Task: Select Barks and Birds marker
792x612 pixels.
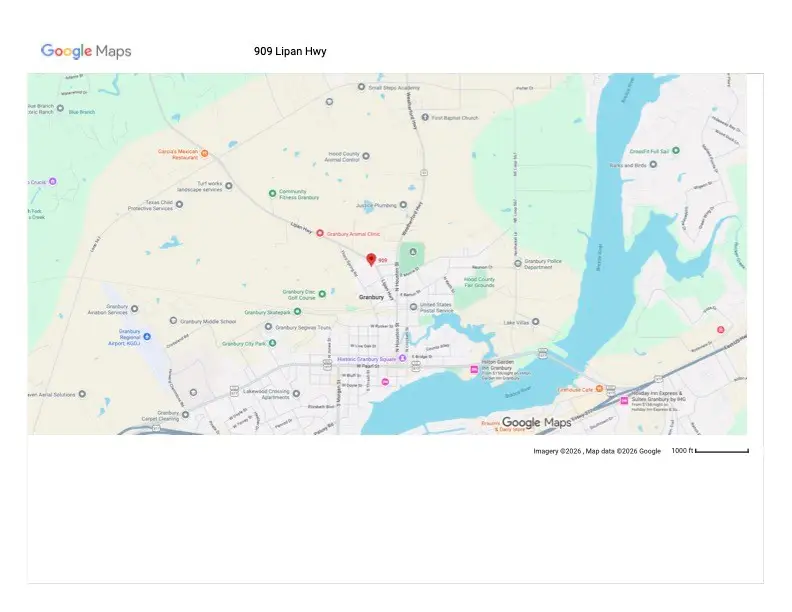Action: pos(653,164)
